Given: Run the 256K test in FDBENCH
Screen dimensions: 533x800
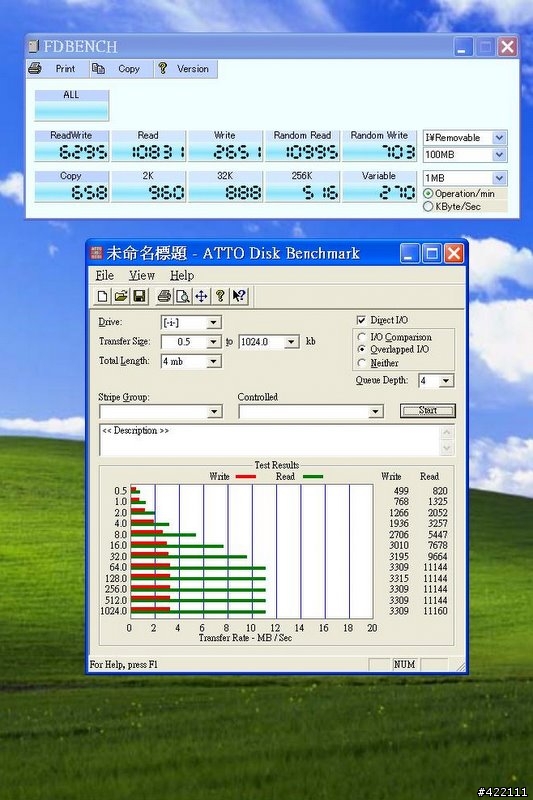Looking at the screenshot, I should (x=302, y=186).
